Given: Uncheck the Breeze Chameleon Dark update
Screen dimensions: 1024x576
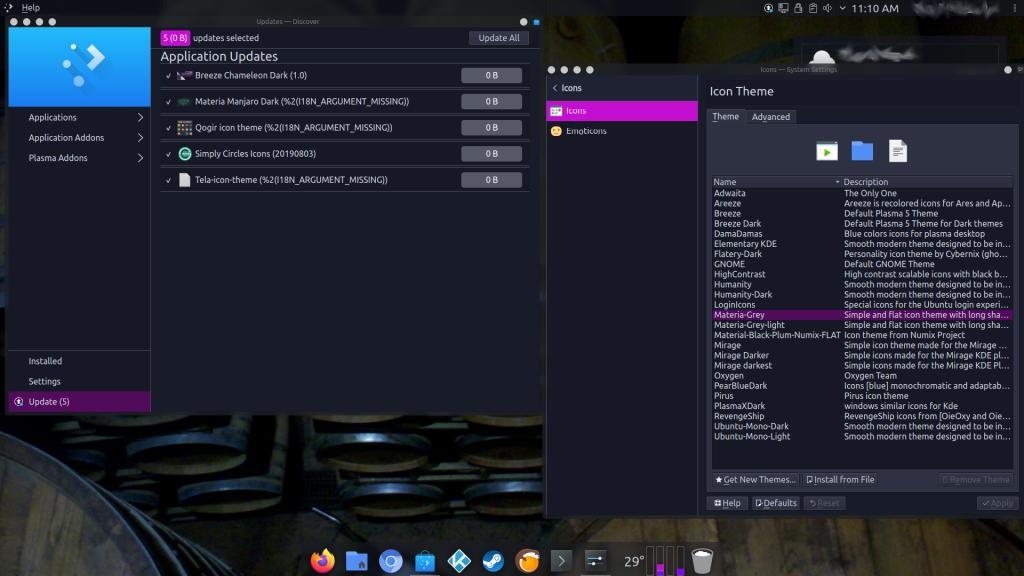Looking at the screenshot, I should pos(168,76).
